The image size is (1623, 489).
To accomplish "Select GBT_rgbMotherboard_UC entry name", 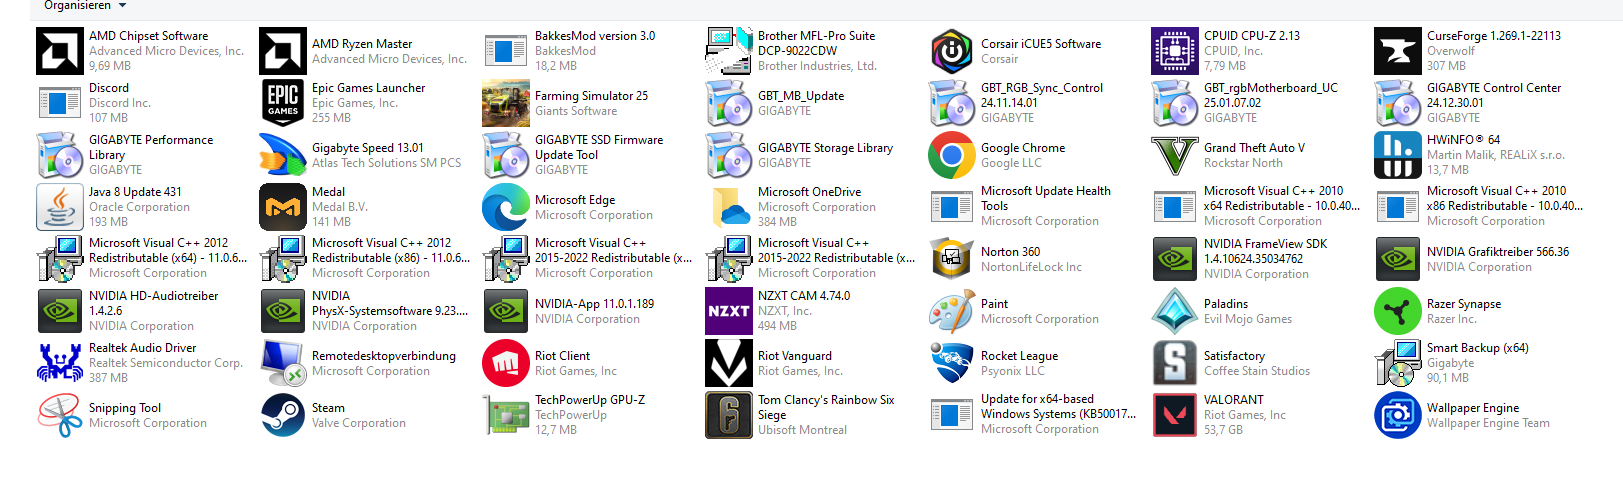I will 1271,95.
